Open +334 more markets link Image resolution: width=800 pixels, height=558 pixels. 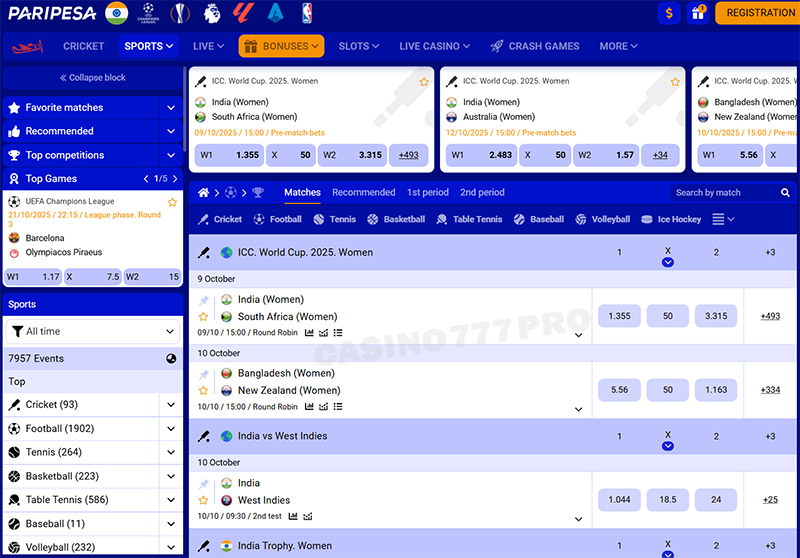(x=770, y=390)
